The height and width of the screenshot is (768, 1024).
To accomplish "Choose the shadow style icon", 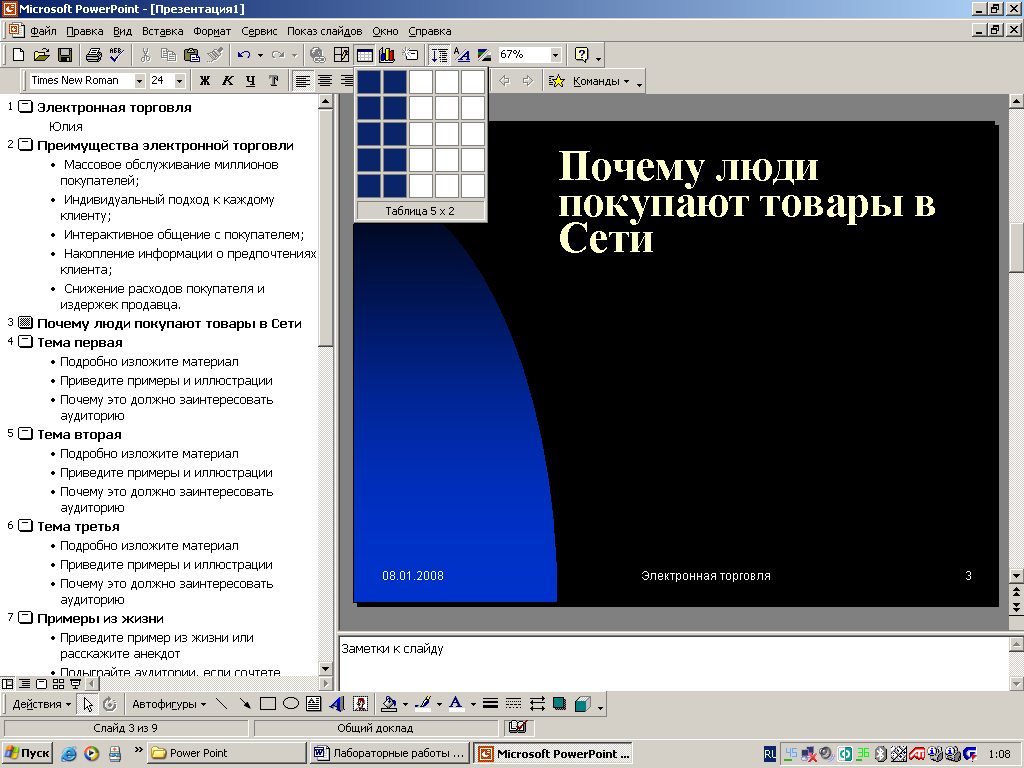I will coord(560,704).
